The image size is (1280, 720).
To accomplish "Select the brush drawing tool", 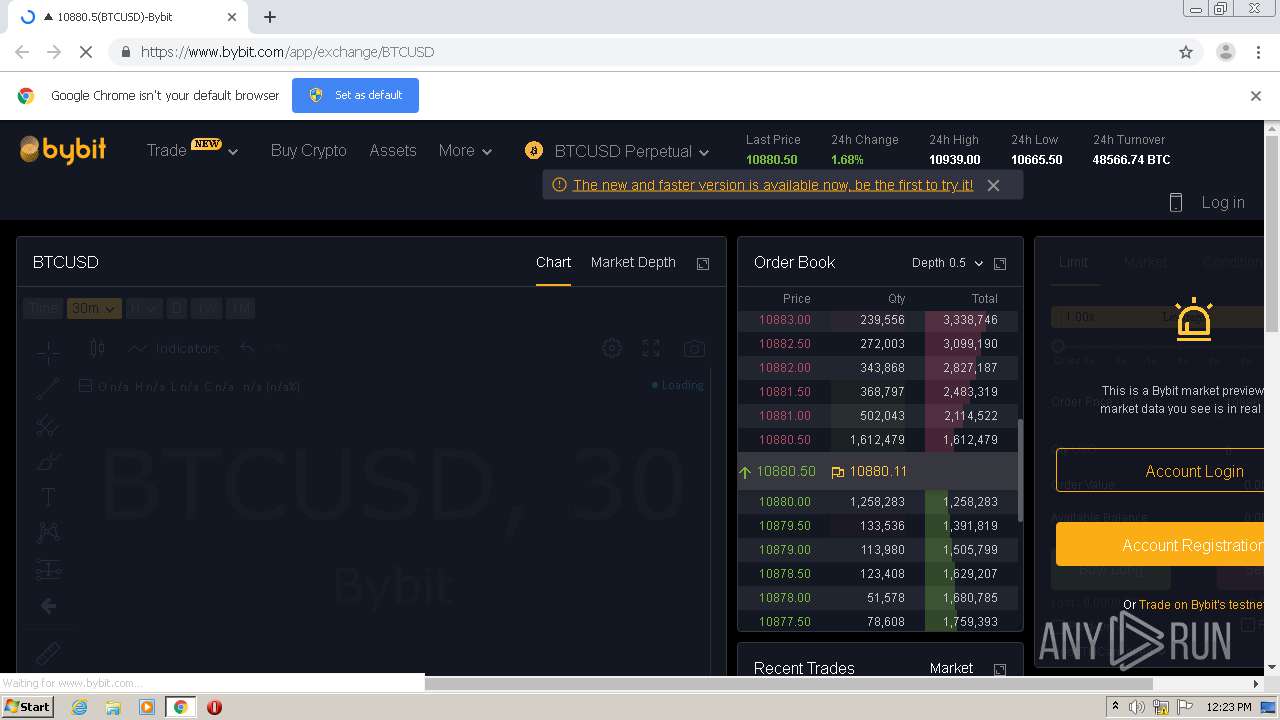I will pos(48,461).
